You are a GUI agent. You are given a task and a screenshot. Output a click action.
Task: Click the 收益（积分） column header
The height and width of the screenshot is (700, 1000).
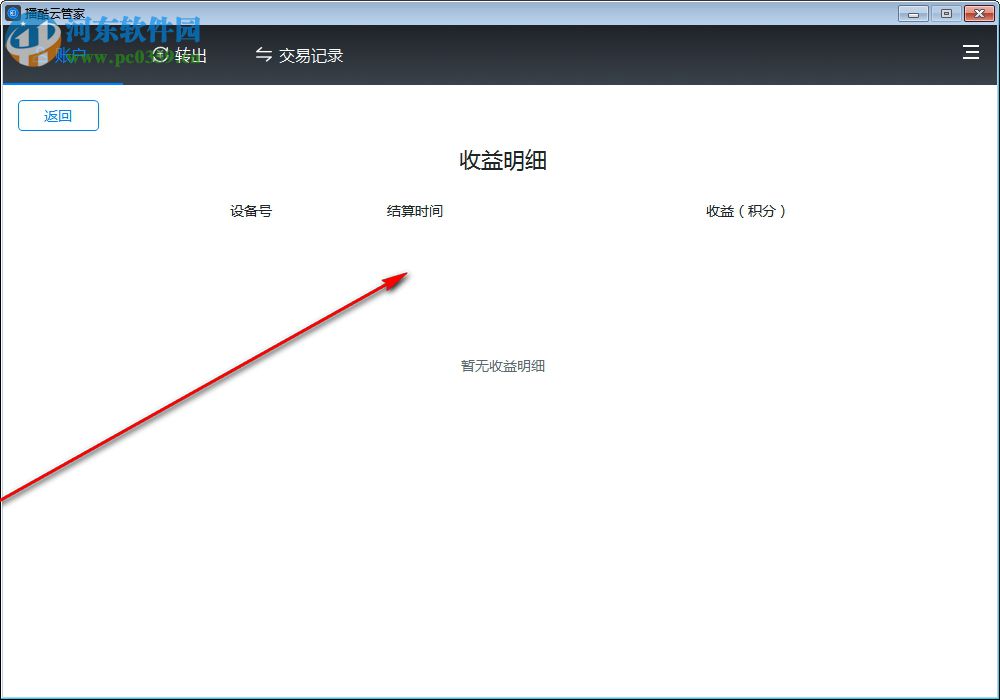(746, 211)
